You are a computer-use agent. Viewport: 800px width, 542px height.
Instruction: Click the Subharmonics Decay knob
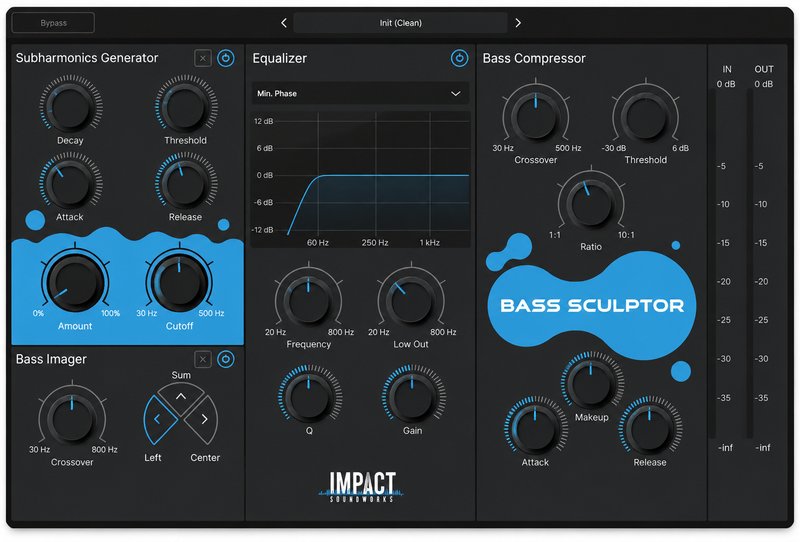point(70,106)
